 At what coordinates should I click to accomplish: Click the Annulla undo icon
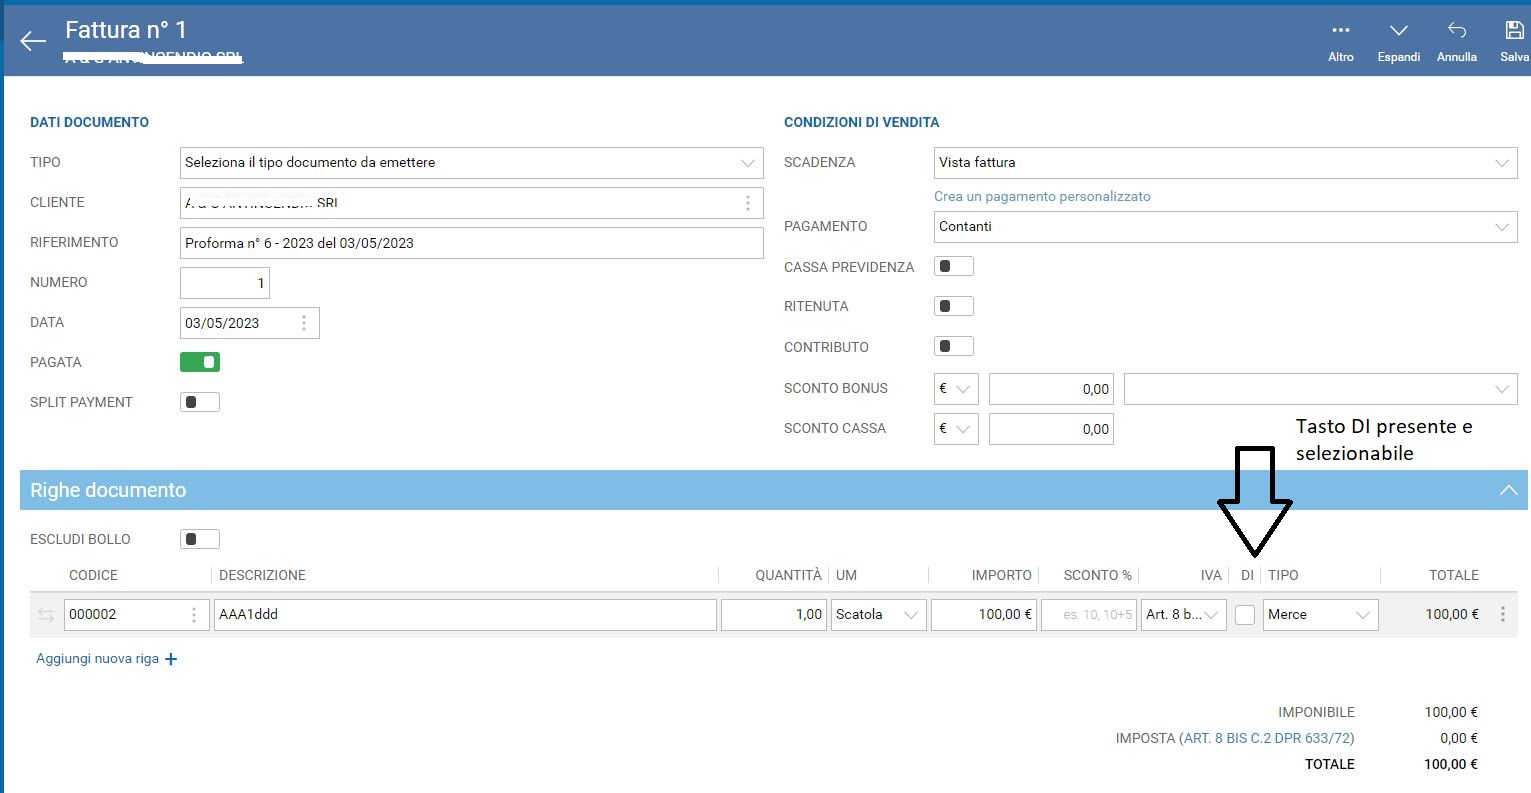1456,30
